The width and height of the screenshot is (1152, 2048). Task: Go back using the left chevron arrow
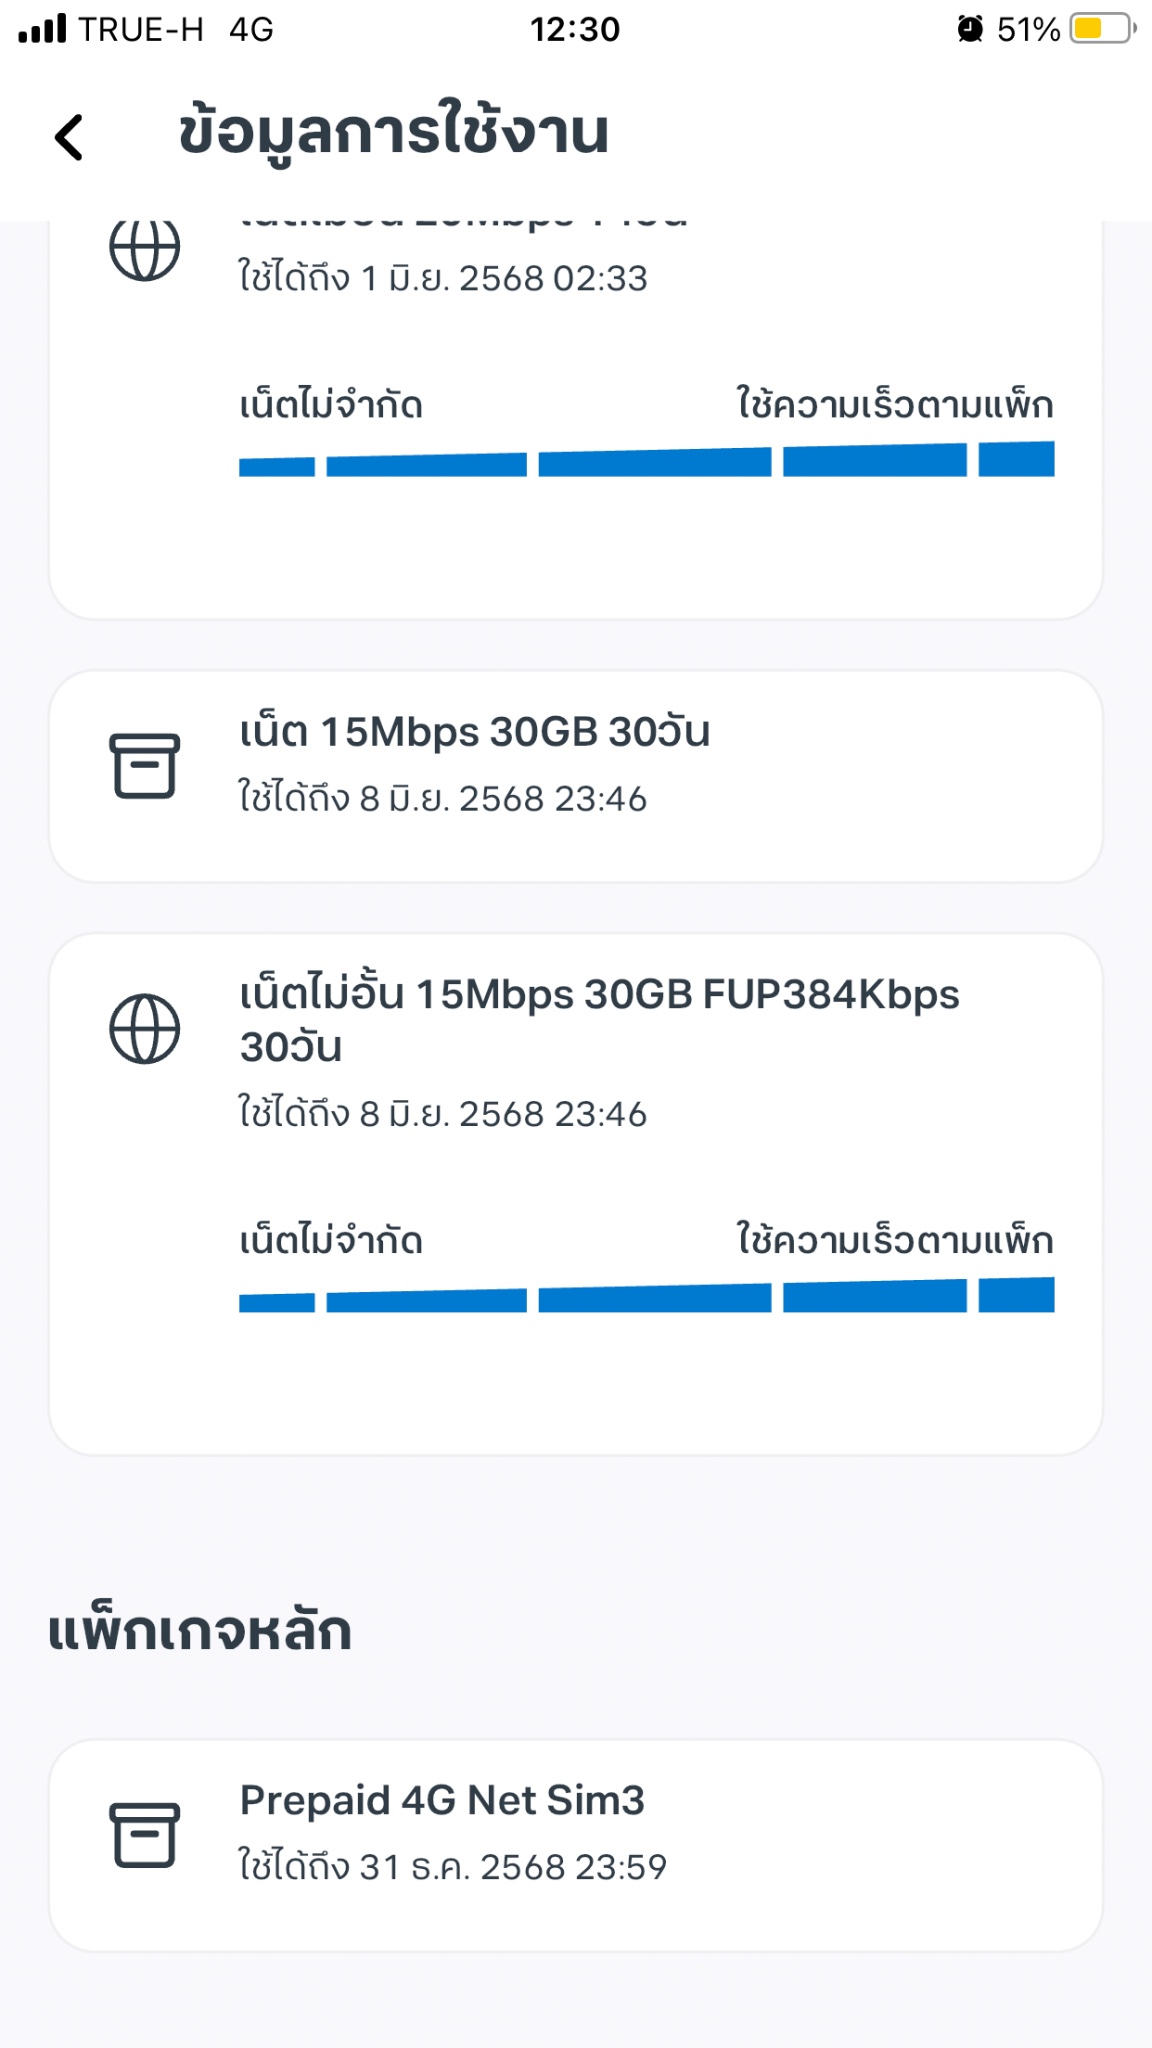[69, 137]
